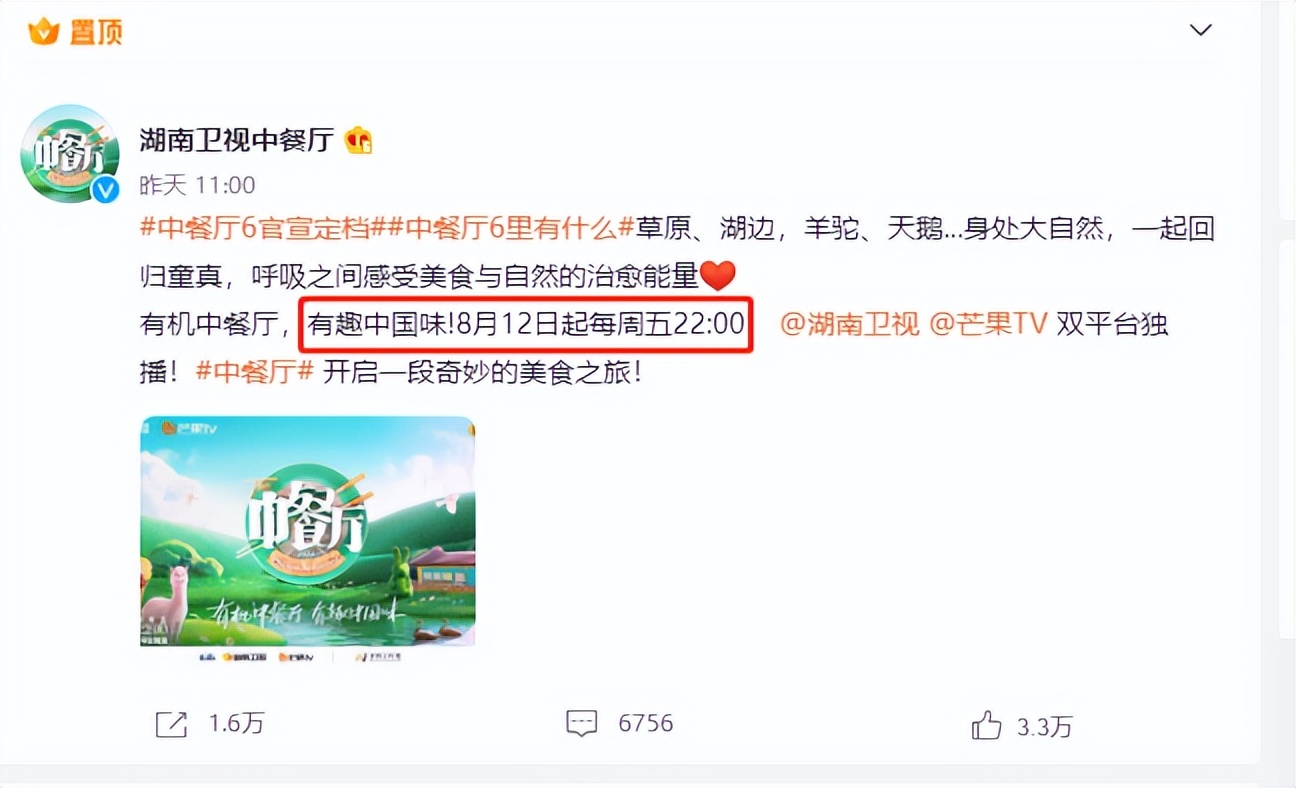Click the red heart emoji in post
Screen dimensions: 1296x788
[x=717, y=275]
